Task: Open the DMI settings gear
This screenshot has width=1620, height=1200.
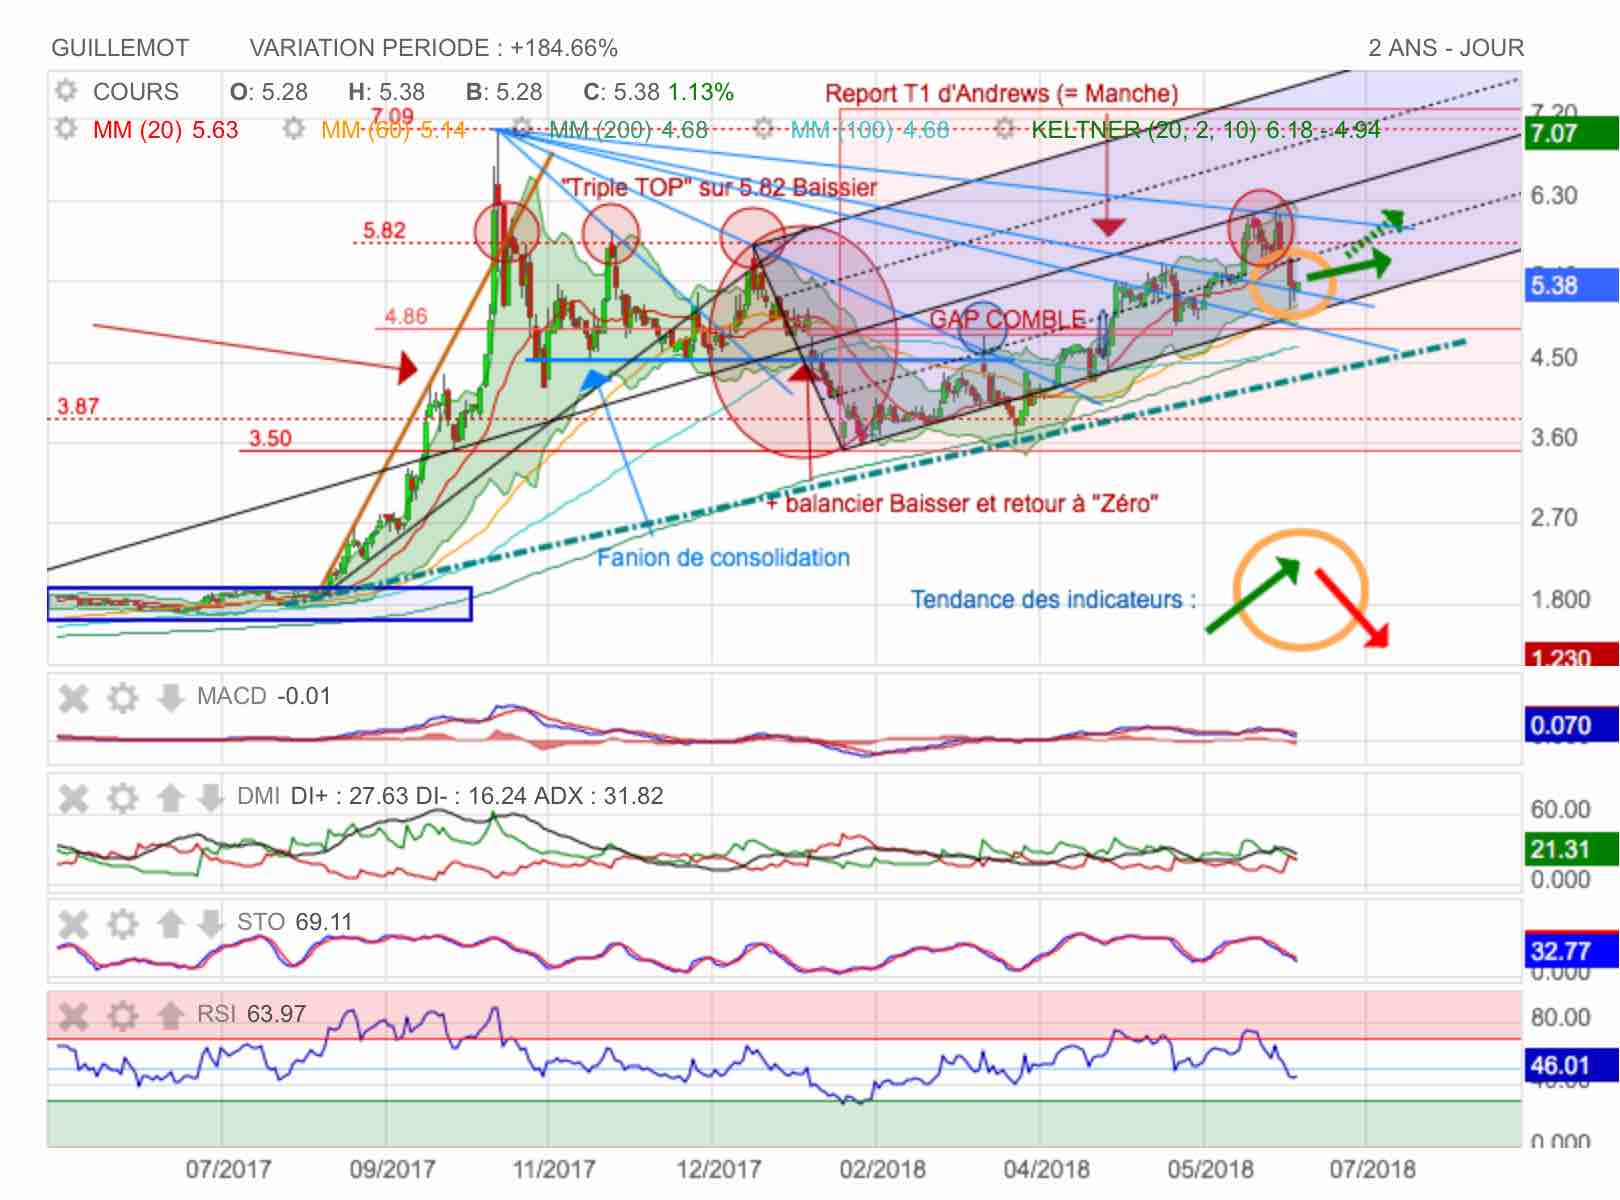Action: click(122, 797)
